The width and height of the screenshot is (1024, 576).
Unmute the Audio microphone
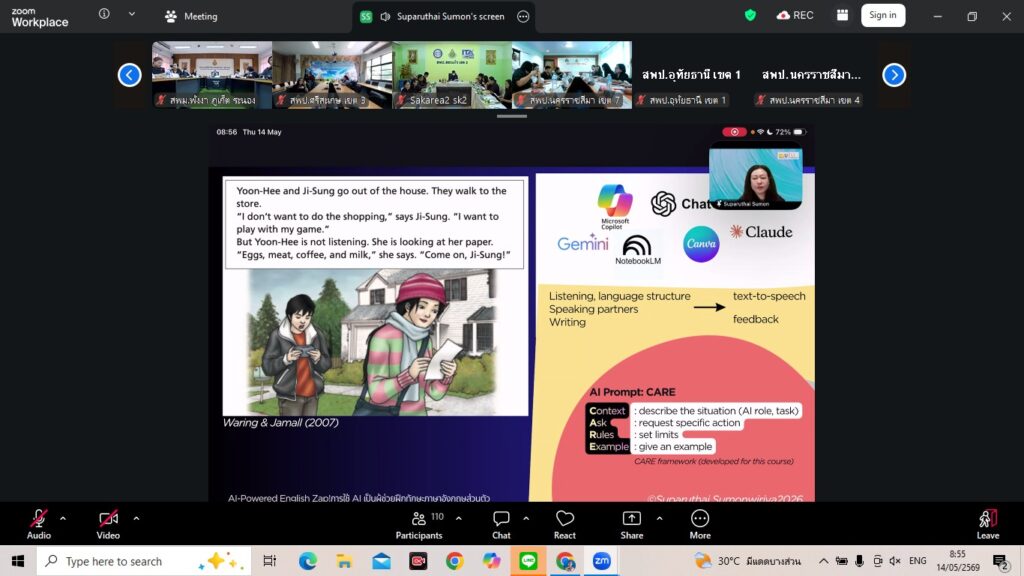pyautogui.click(x=39, y=524)
